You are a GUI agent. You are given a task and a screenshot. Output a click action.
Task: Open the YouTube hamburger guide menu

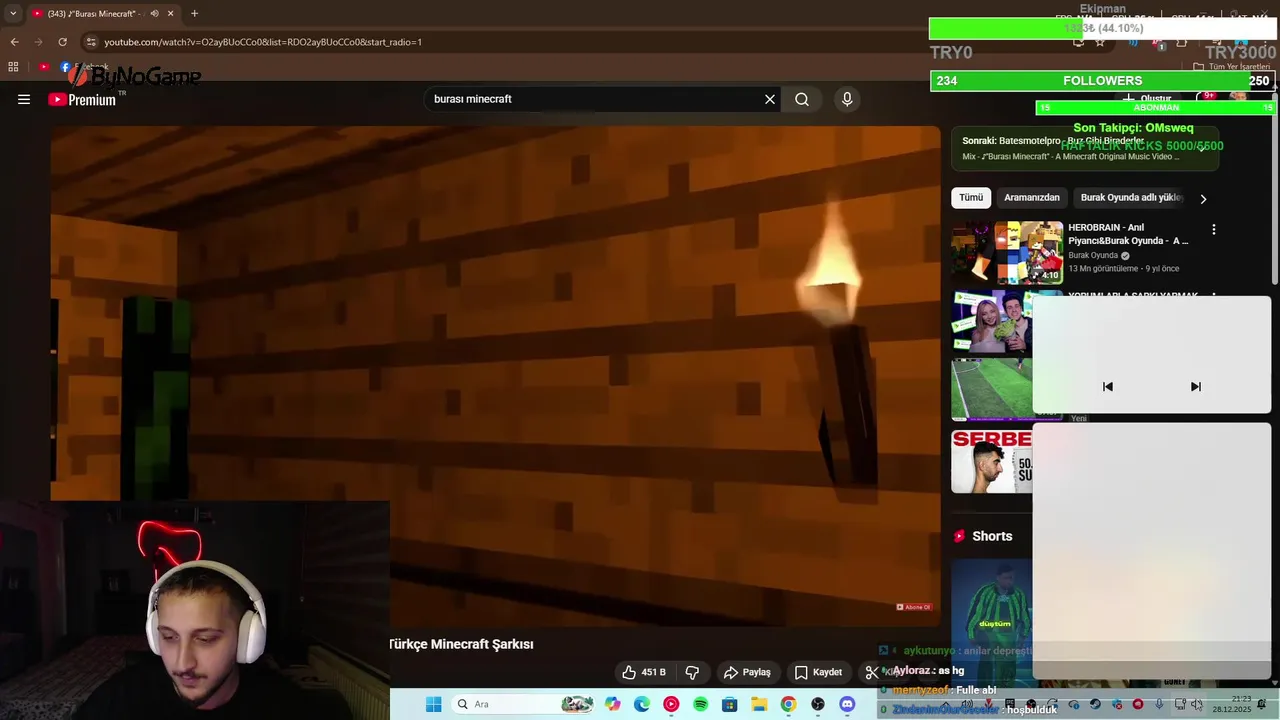[24, 99]
